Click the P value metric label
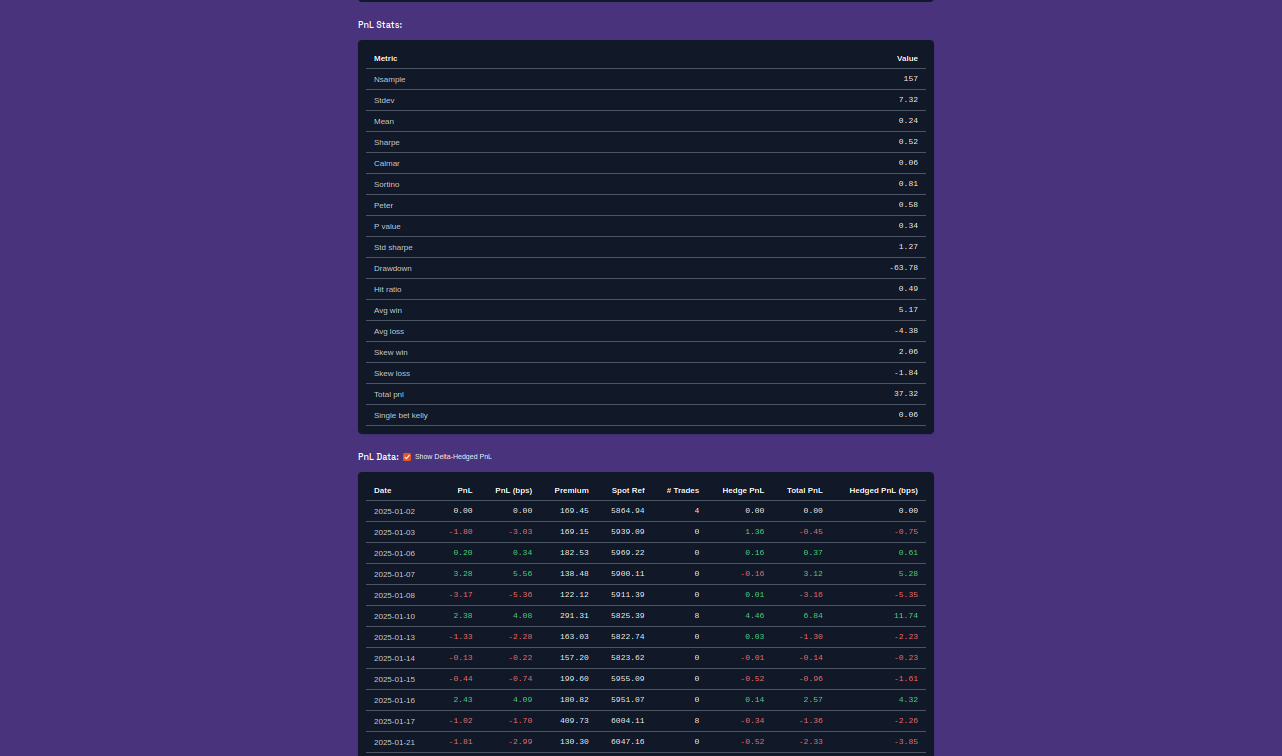The height and width of the screenshot is (756, 1282). [x=387, y=226]
